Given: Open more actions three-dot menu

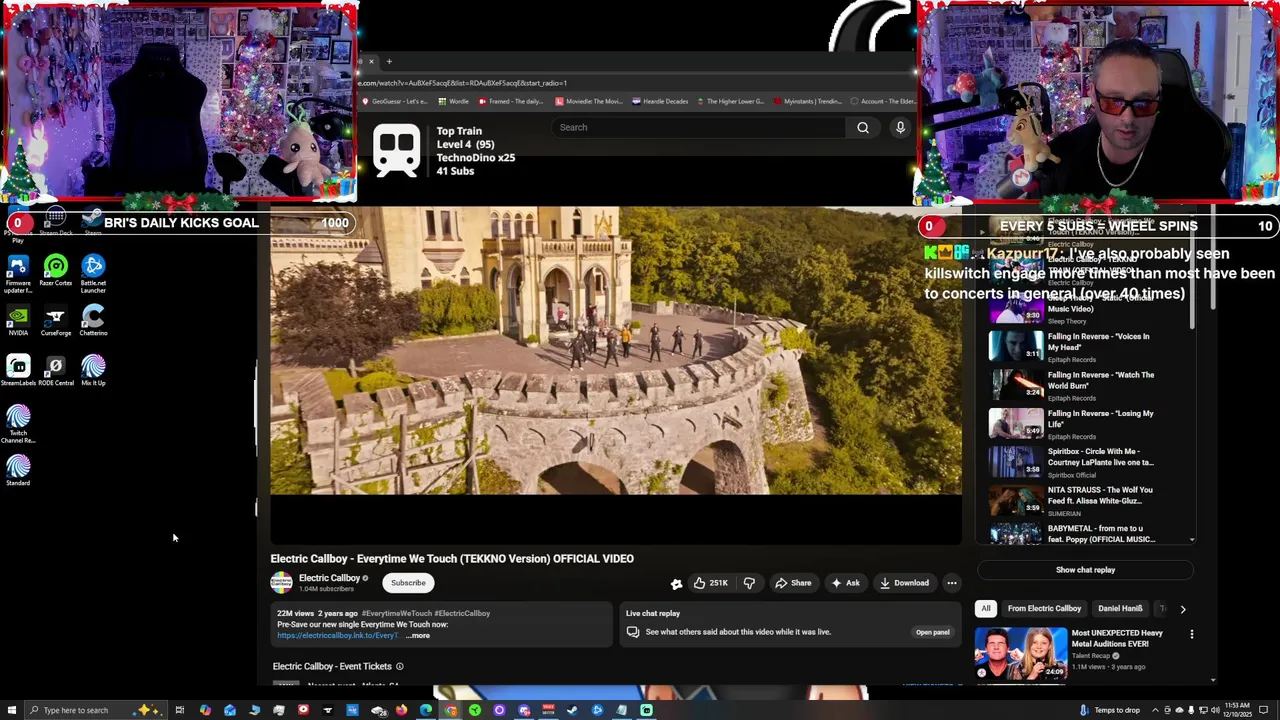Looking at the screenshot, I should pos(952,583).
